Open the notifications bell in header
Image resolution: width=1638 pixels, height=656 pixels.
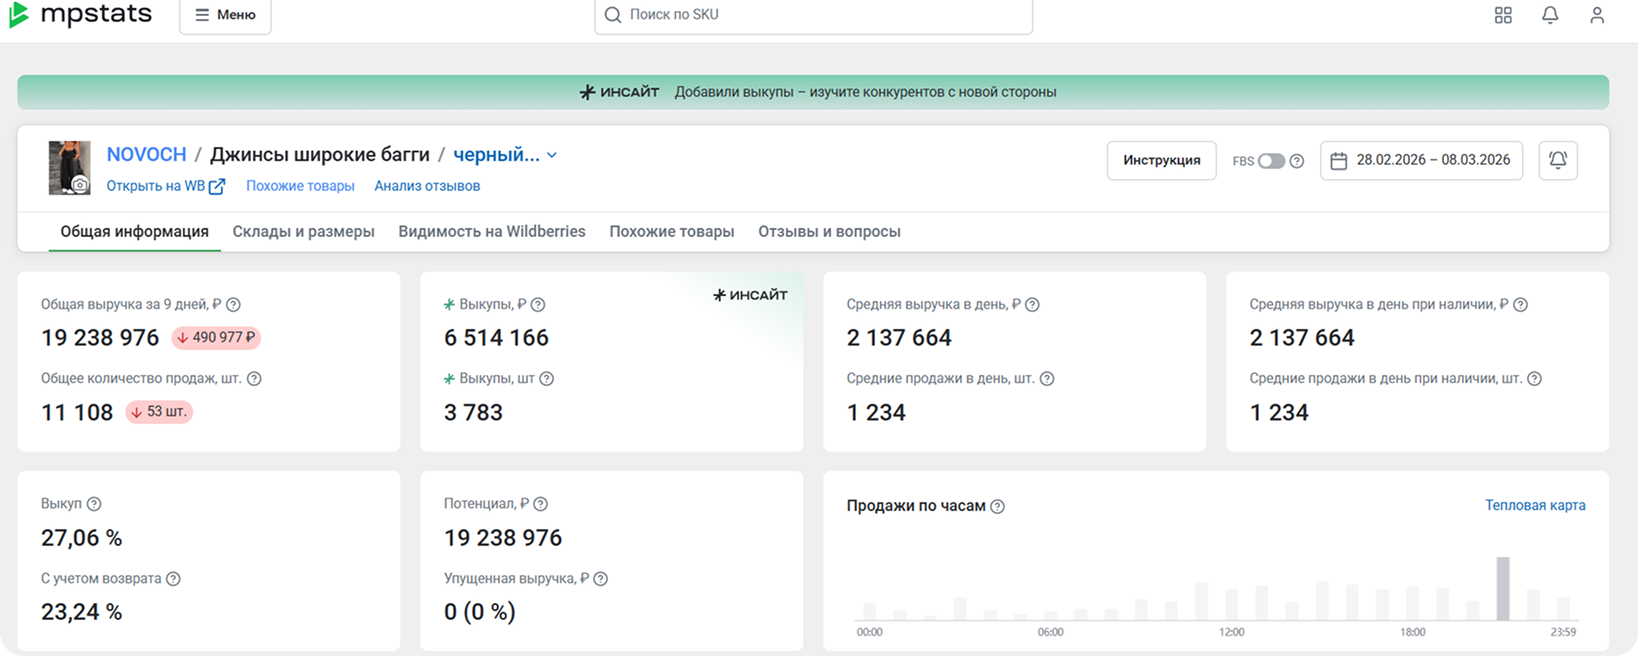(1550, 15)
